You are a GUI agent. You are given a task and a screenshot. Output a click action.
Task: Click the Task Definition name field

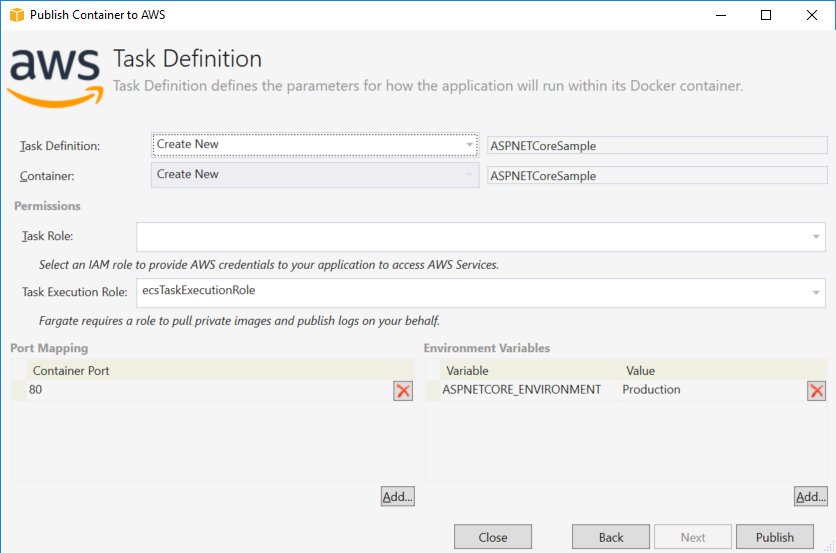pyautogui.click(x=656, y=146)
